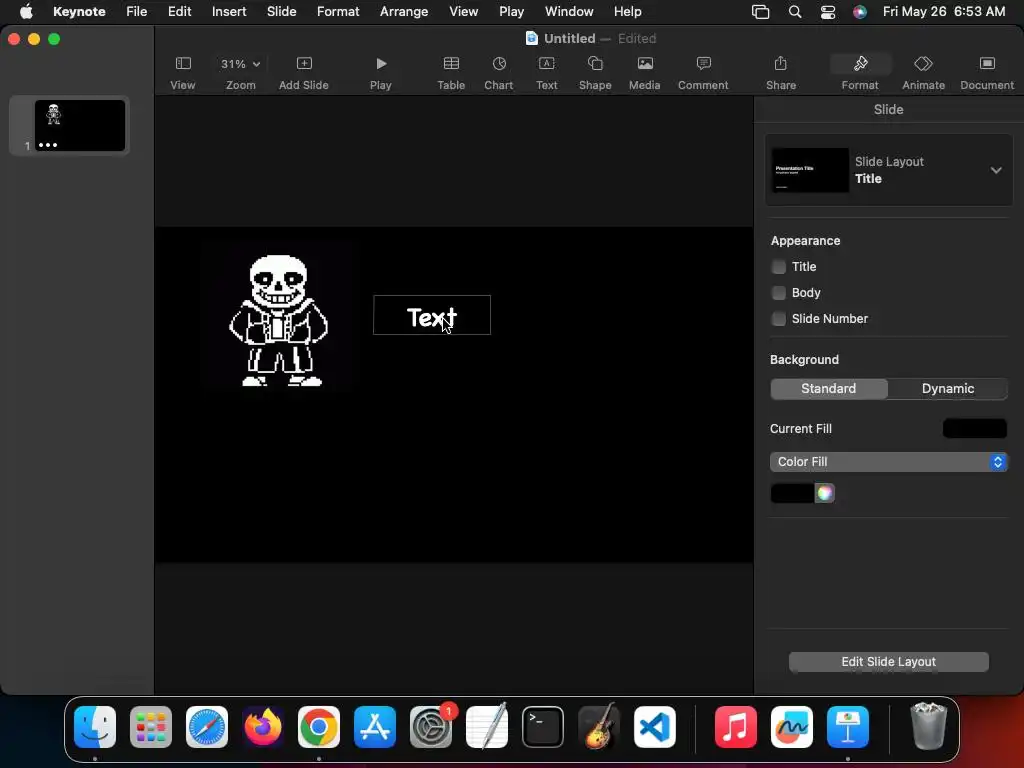Viewport: 1024px width, 768px height.
Task: Open Keynote icon in the Dock
Action: tap(848, 727)
